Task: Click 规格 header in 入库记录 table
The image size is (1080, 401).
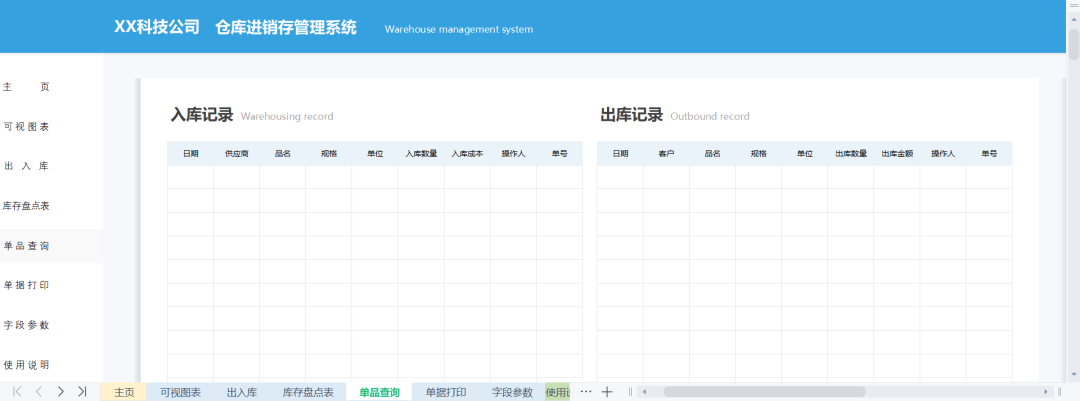Action: 329,154
